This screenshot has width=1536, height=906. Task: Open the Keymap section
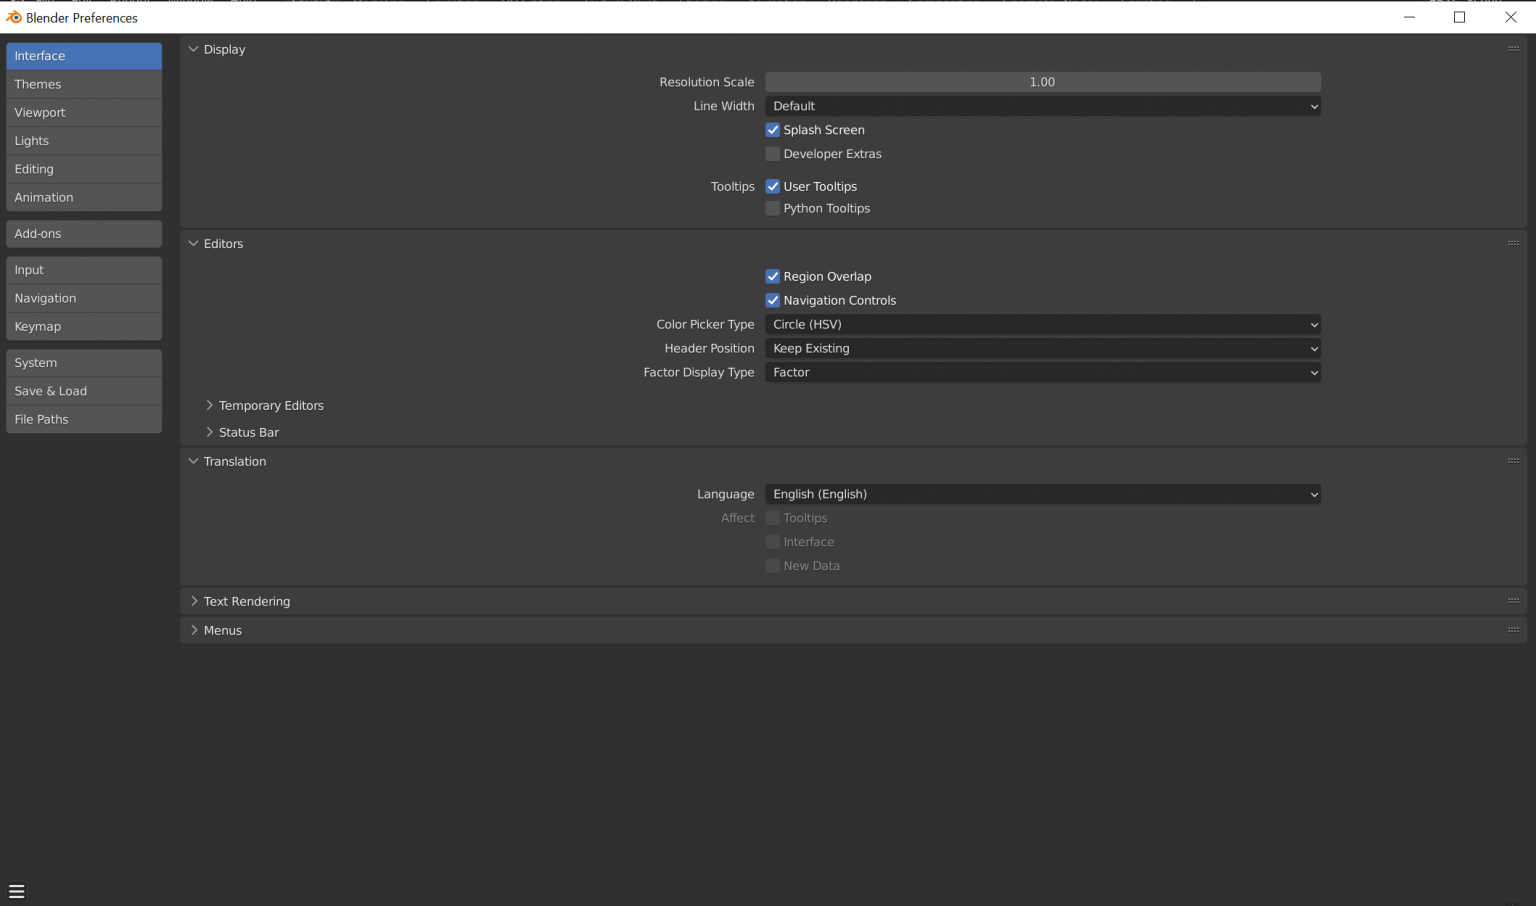click(x=84, y=326)
